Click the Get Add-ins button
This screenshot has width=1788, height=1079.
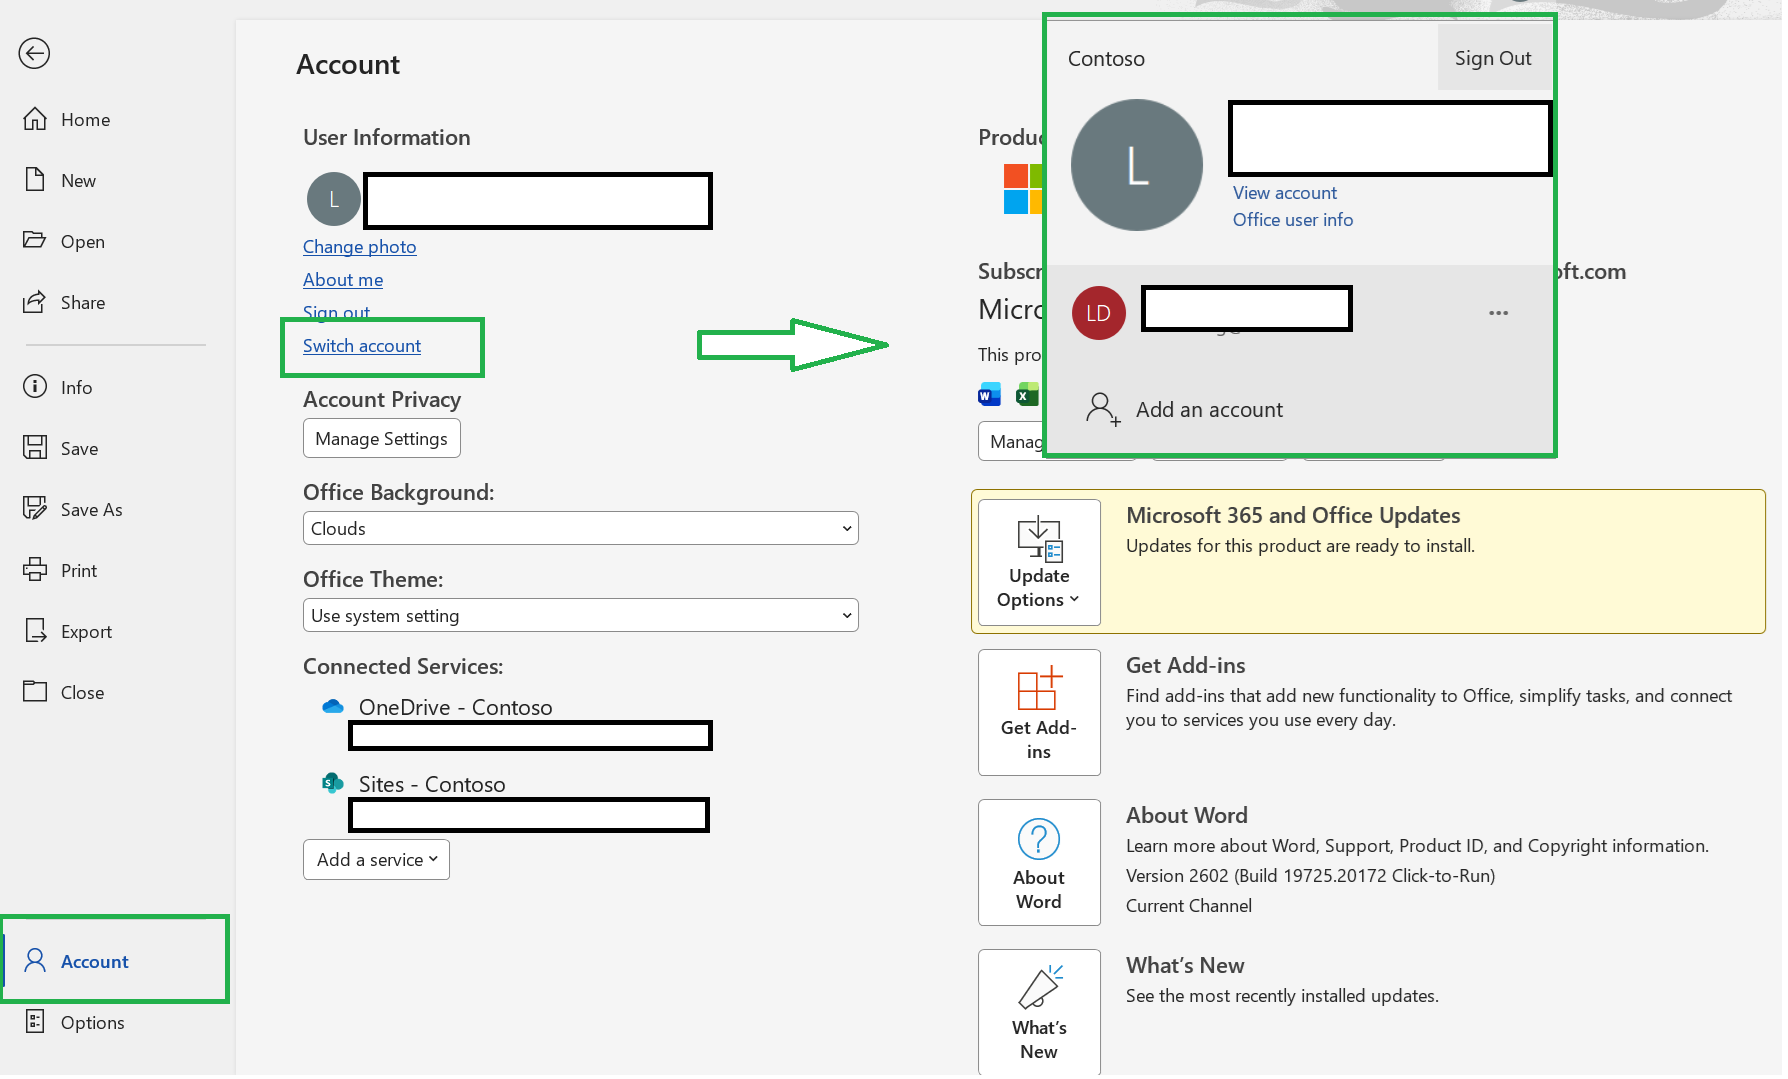[x=1039, y=713]
